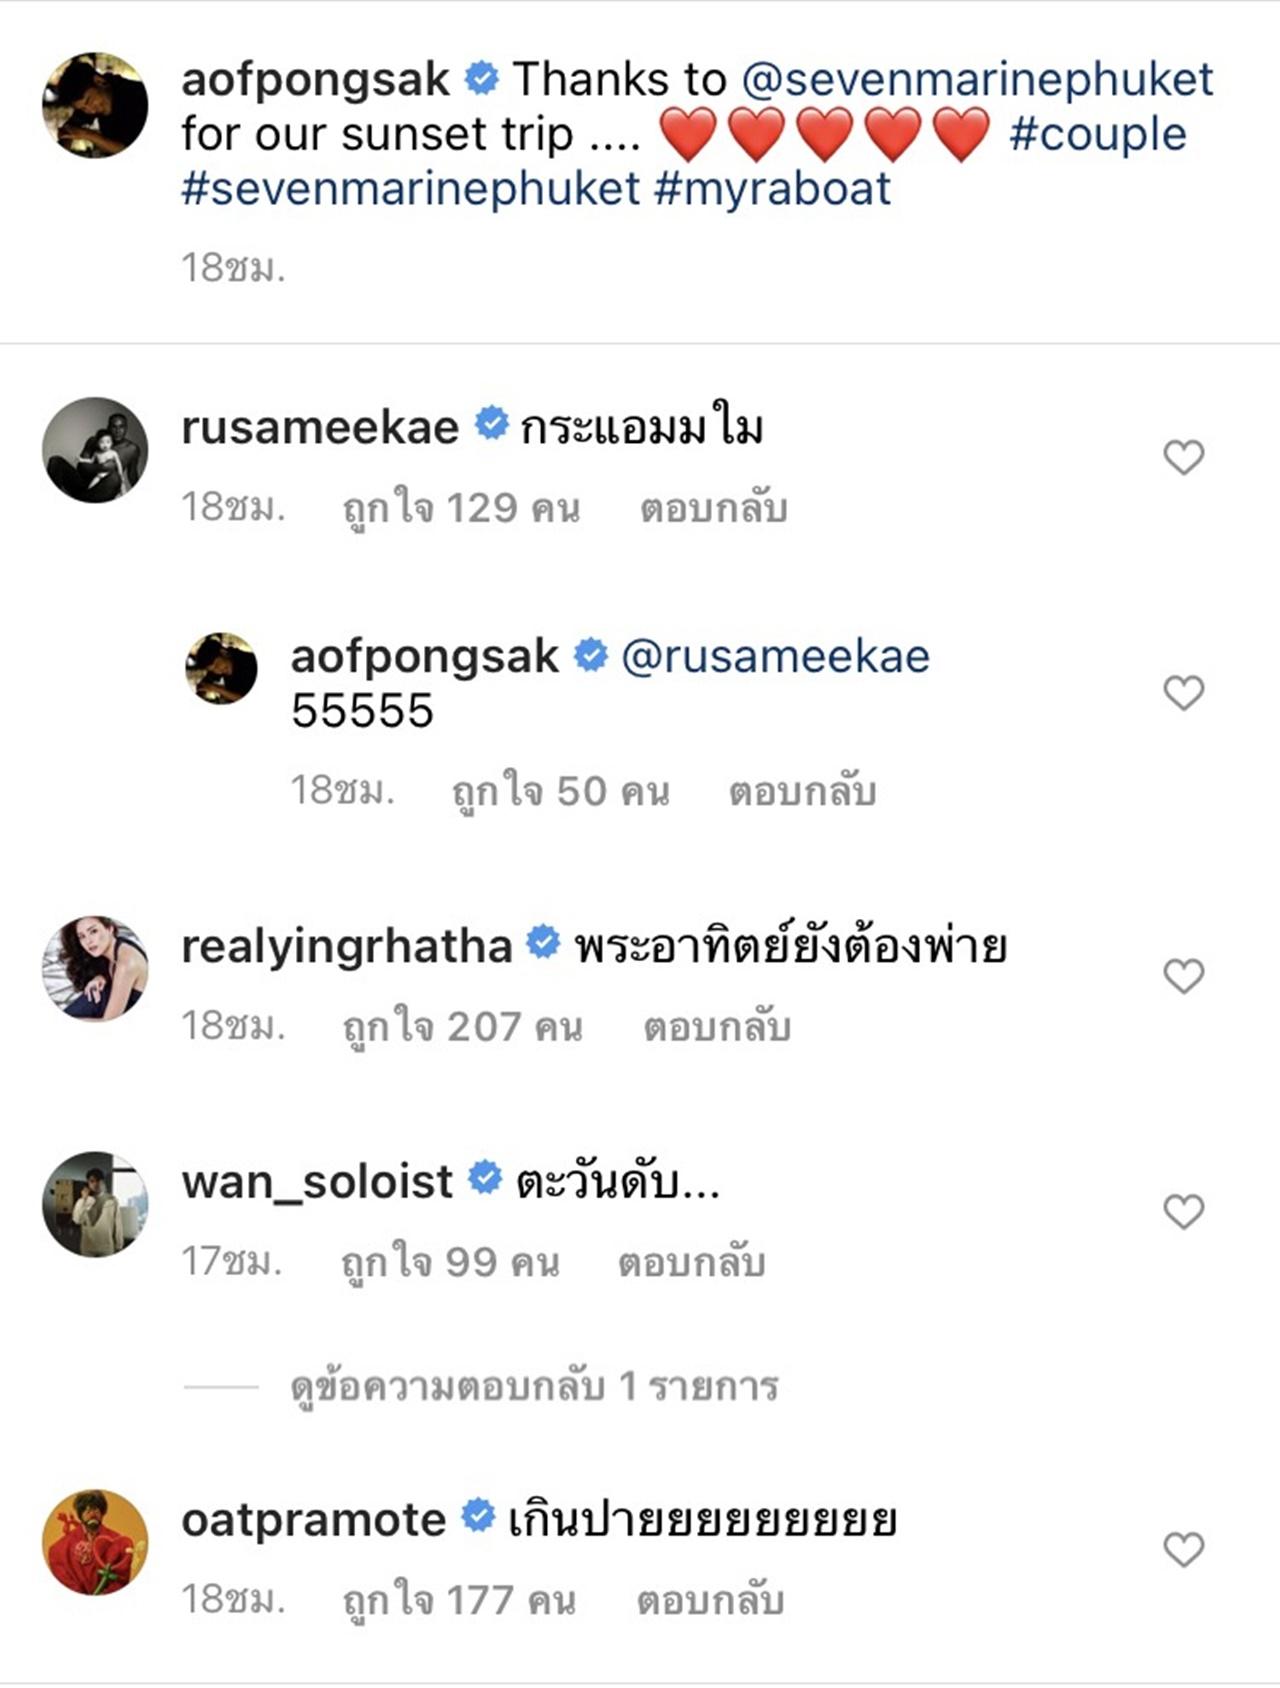Open the @sevenmarinephuket mention in caption
1280x1688 pixels.
[977, 80]
